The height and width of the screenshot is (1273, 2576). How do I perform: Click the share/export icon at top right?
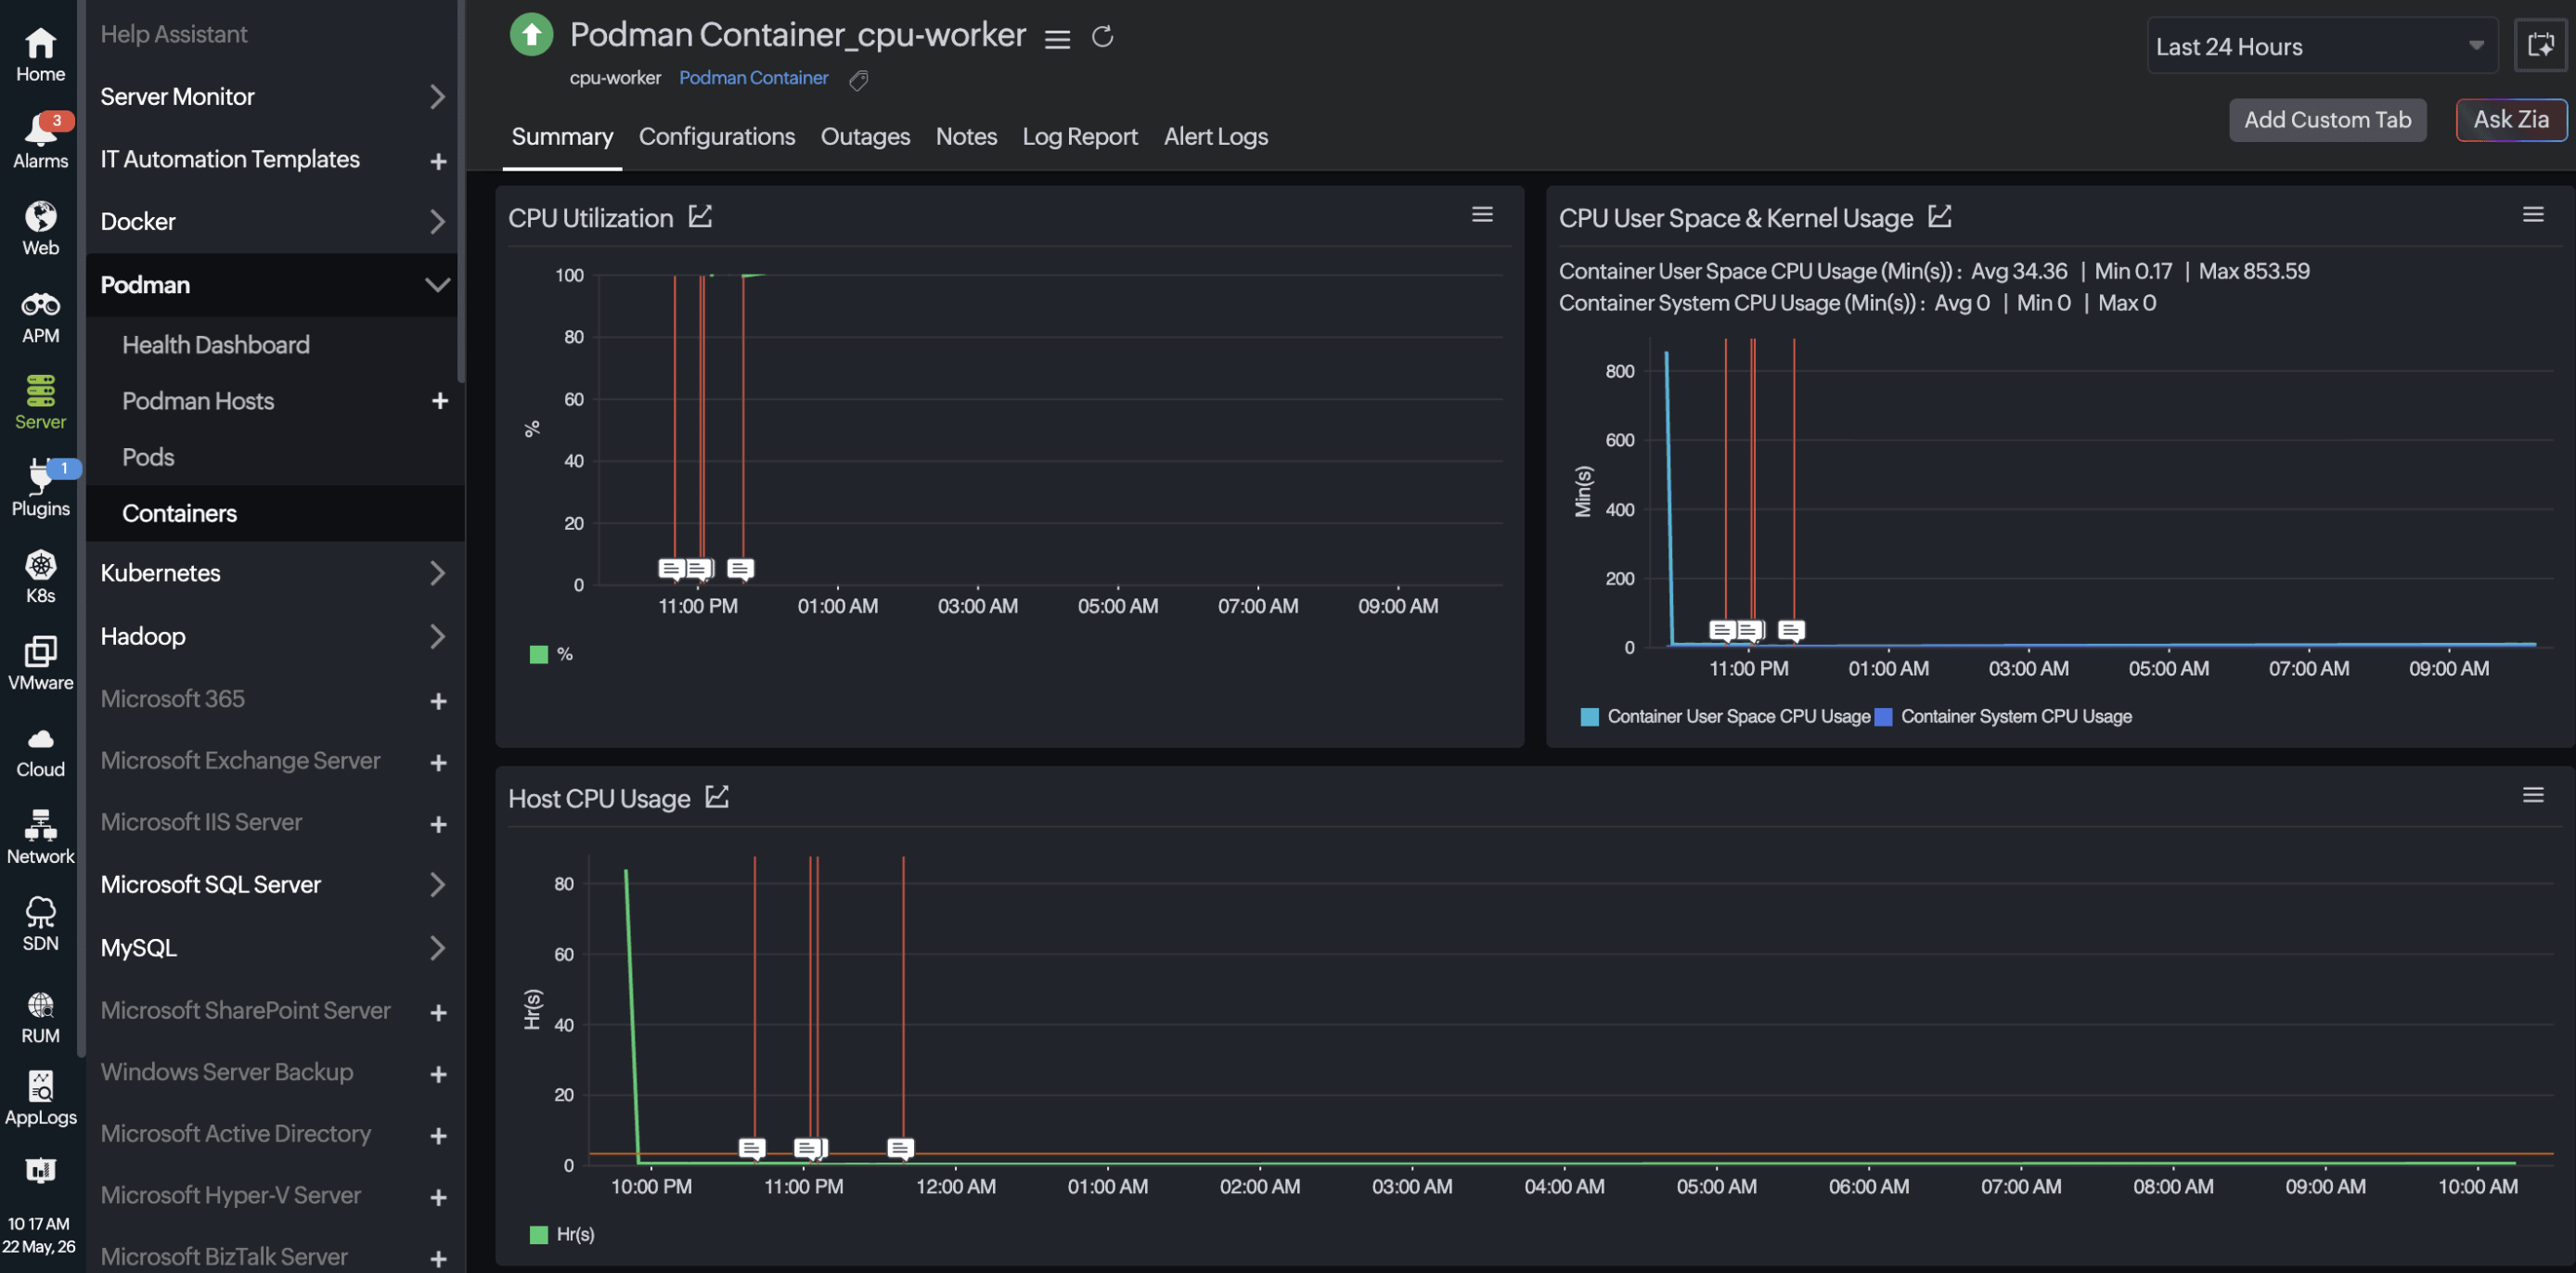pyautogui.click(x=2540, y=45)
